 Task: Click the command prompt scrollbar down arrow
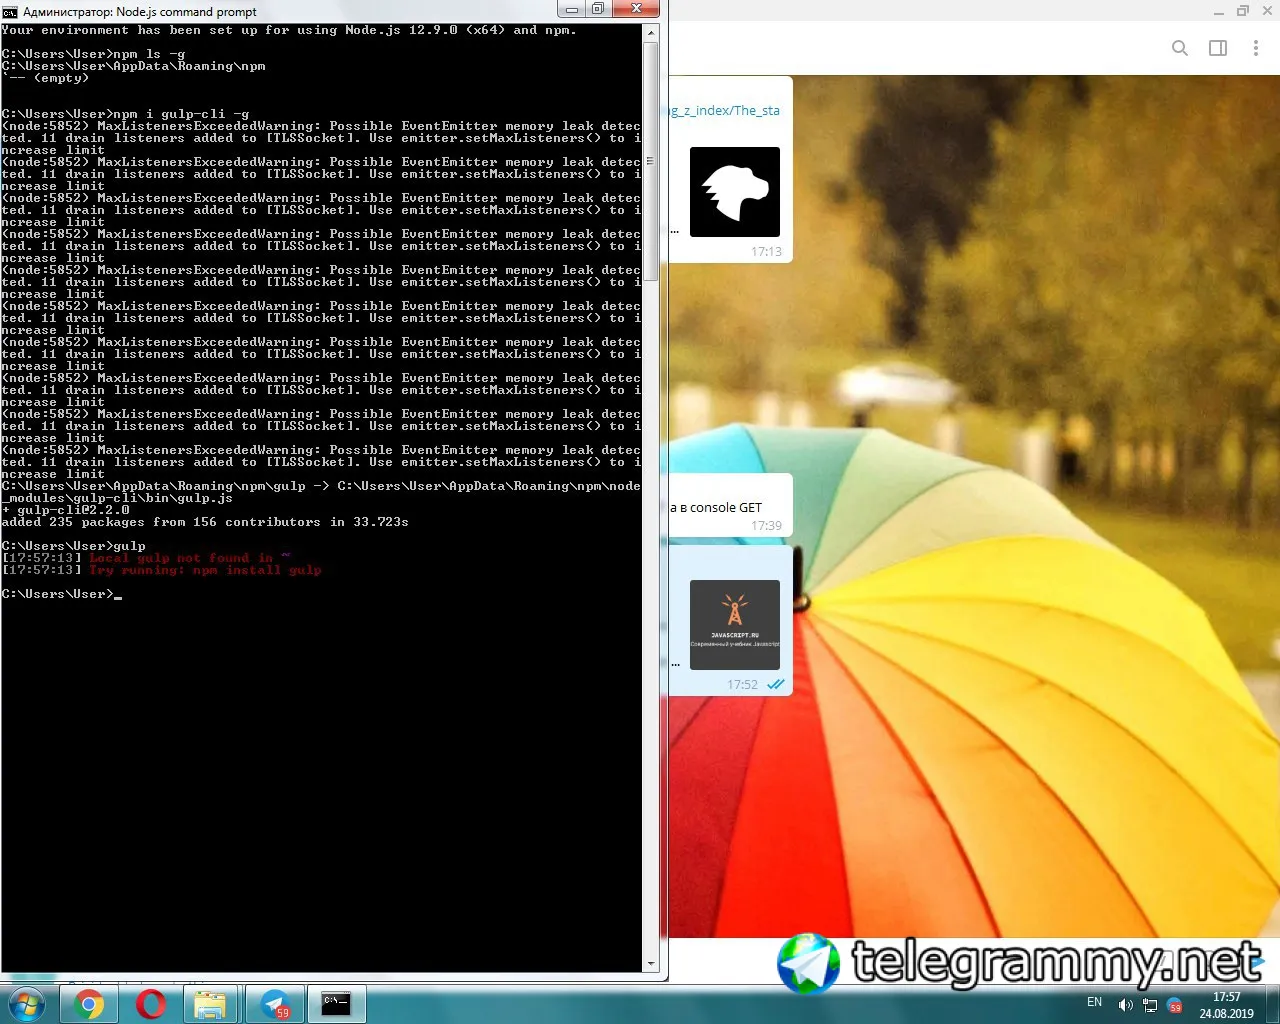651,964
